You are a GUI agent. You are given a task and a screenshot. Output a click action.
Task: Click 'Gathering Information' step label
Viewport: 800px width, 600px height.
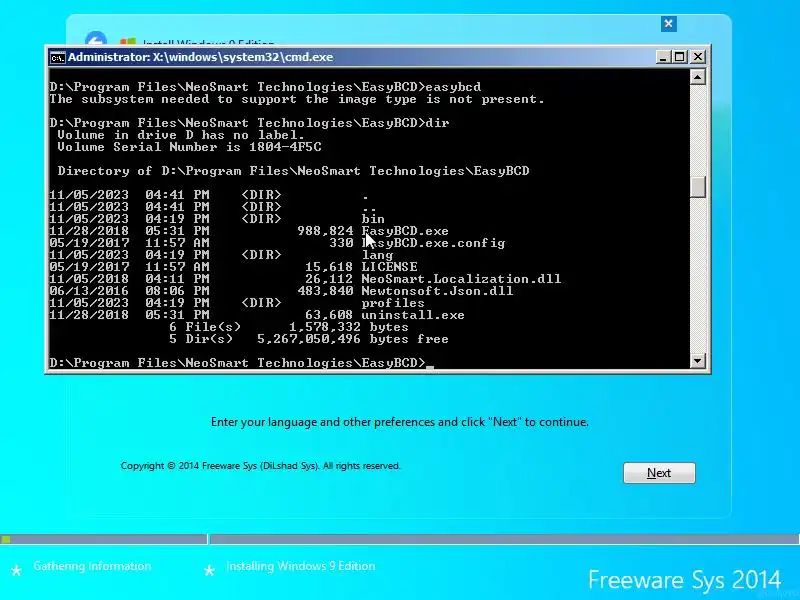(92, 566)
